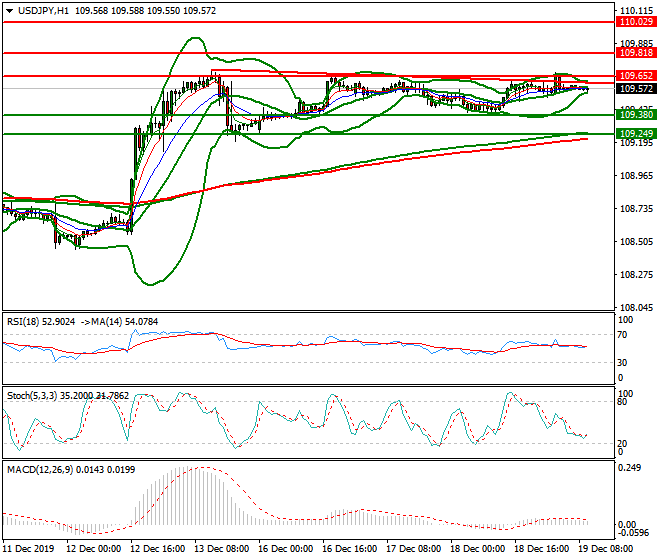The height and width of the screenshot is (560, 660).
Task: Select the 109.652 red price label
Action: [x=636, y=76]
